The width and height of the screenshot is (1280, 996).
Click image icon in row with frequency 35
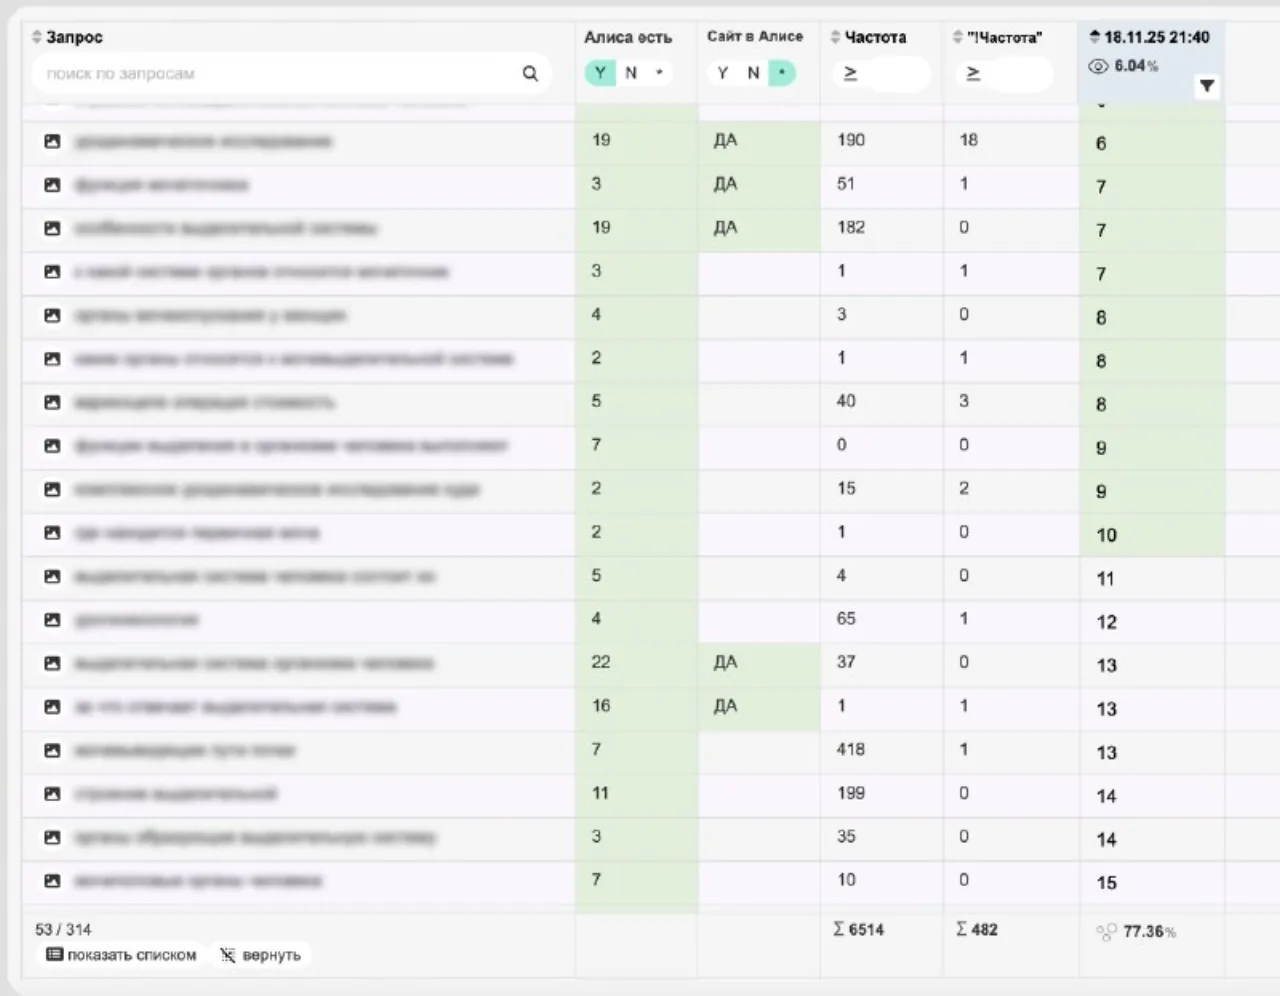click(53, 838)
